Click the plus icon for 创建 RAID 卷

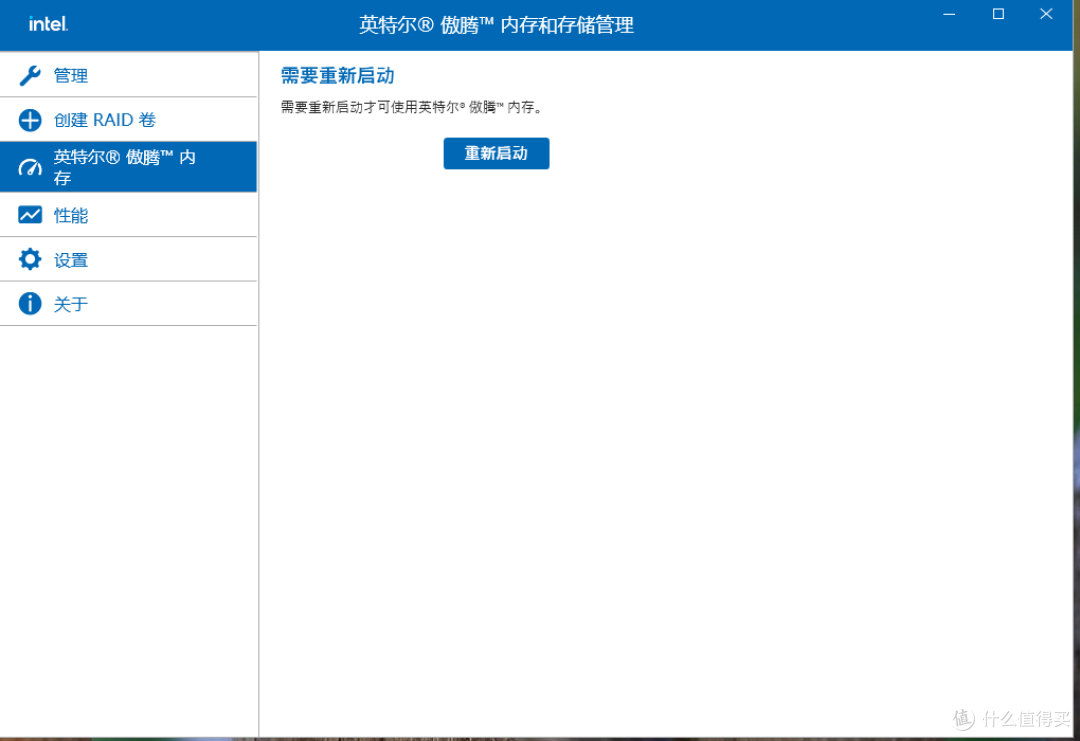(30, 120)
